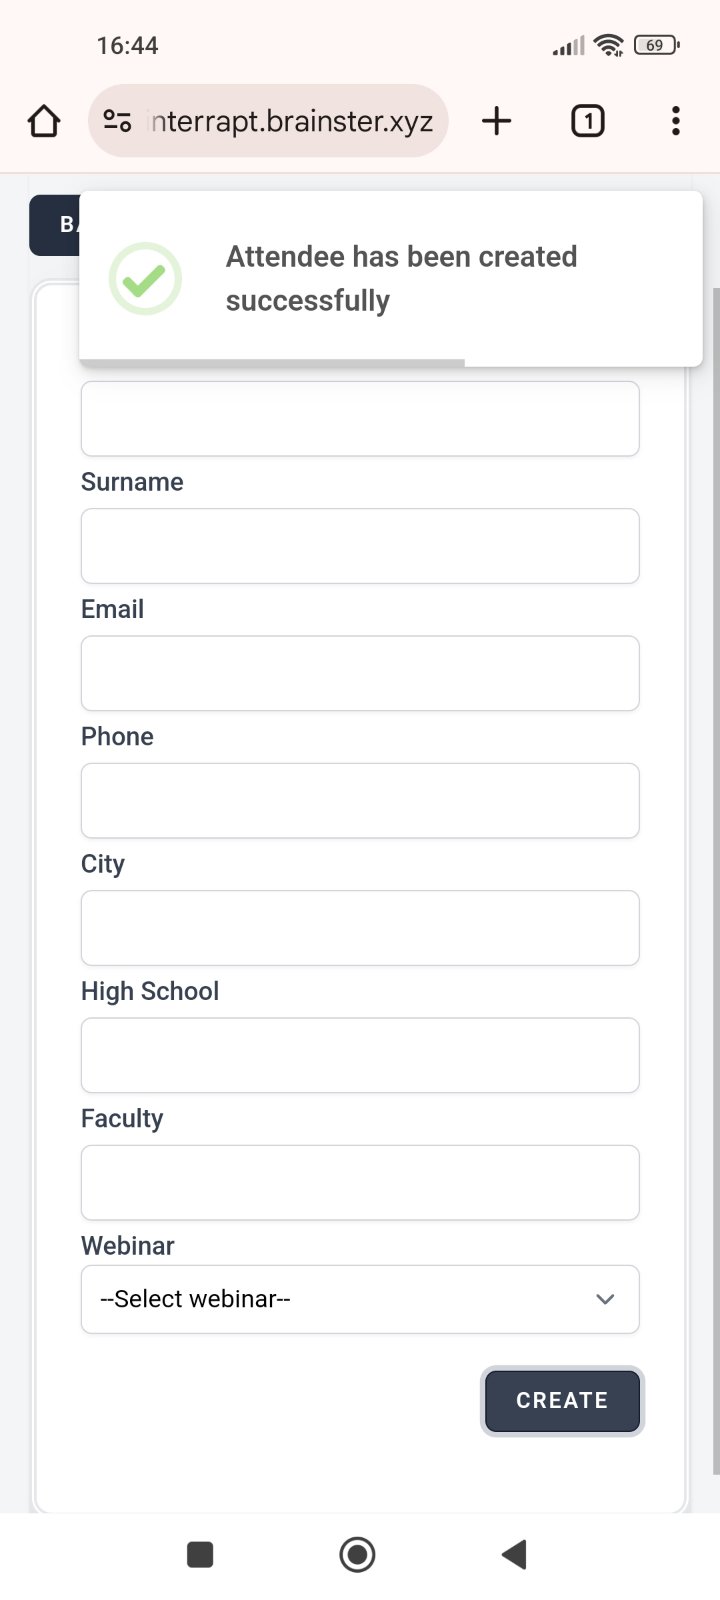This screenshot has width=720, height=1600.
Task: Click the webinar dropdown chevron arrow
Action: click(x=605, y=1299)
